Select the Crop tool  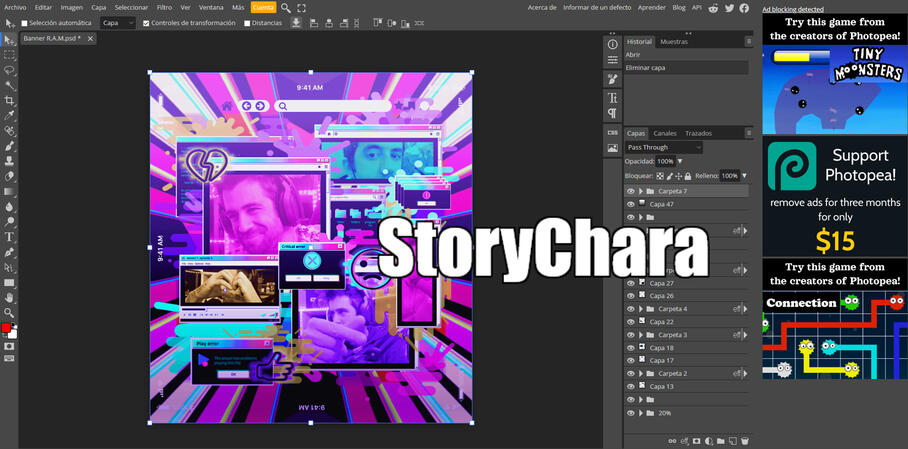(x=9, y=101)
